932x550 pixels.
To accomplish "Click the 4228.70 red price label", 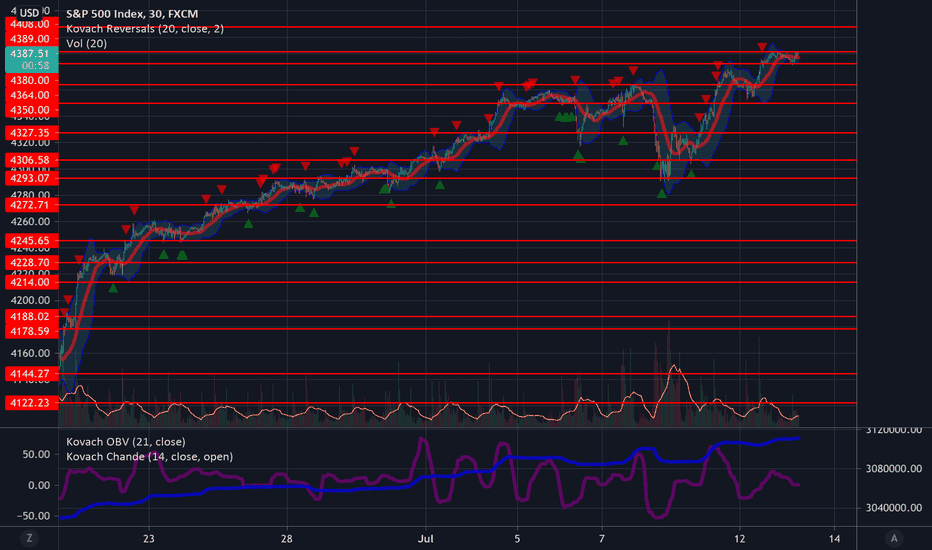I will click(x=32, y=263).
